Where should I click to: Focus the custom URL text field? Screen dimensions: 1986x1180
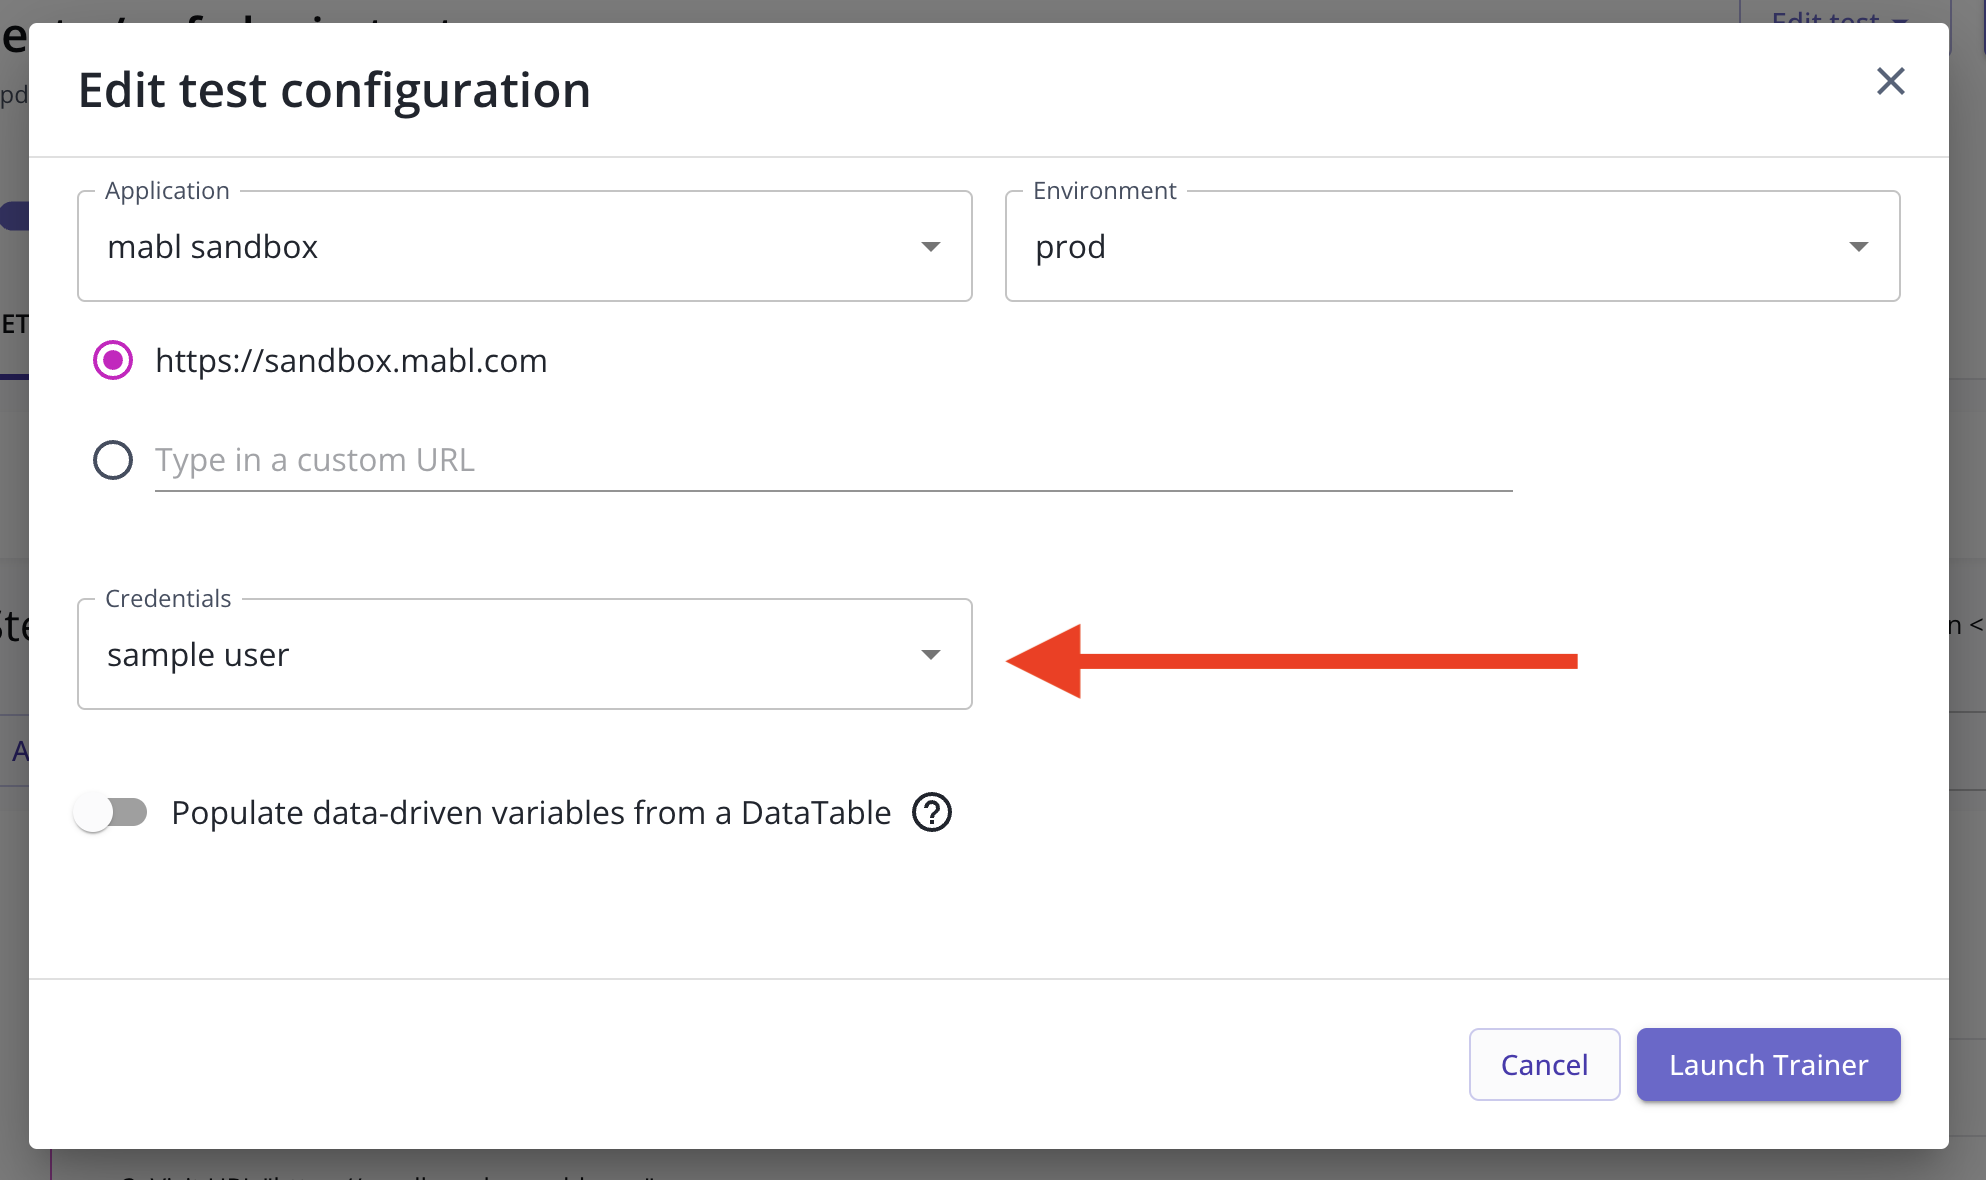[832, 461]
